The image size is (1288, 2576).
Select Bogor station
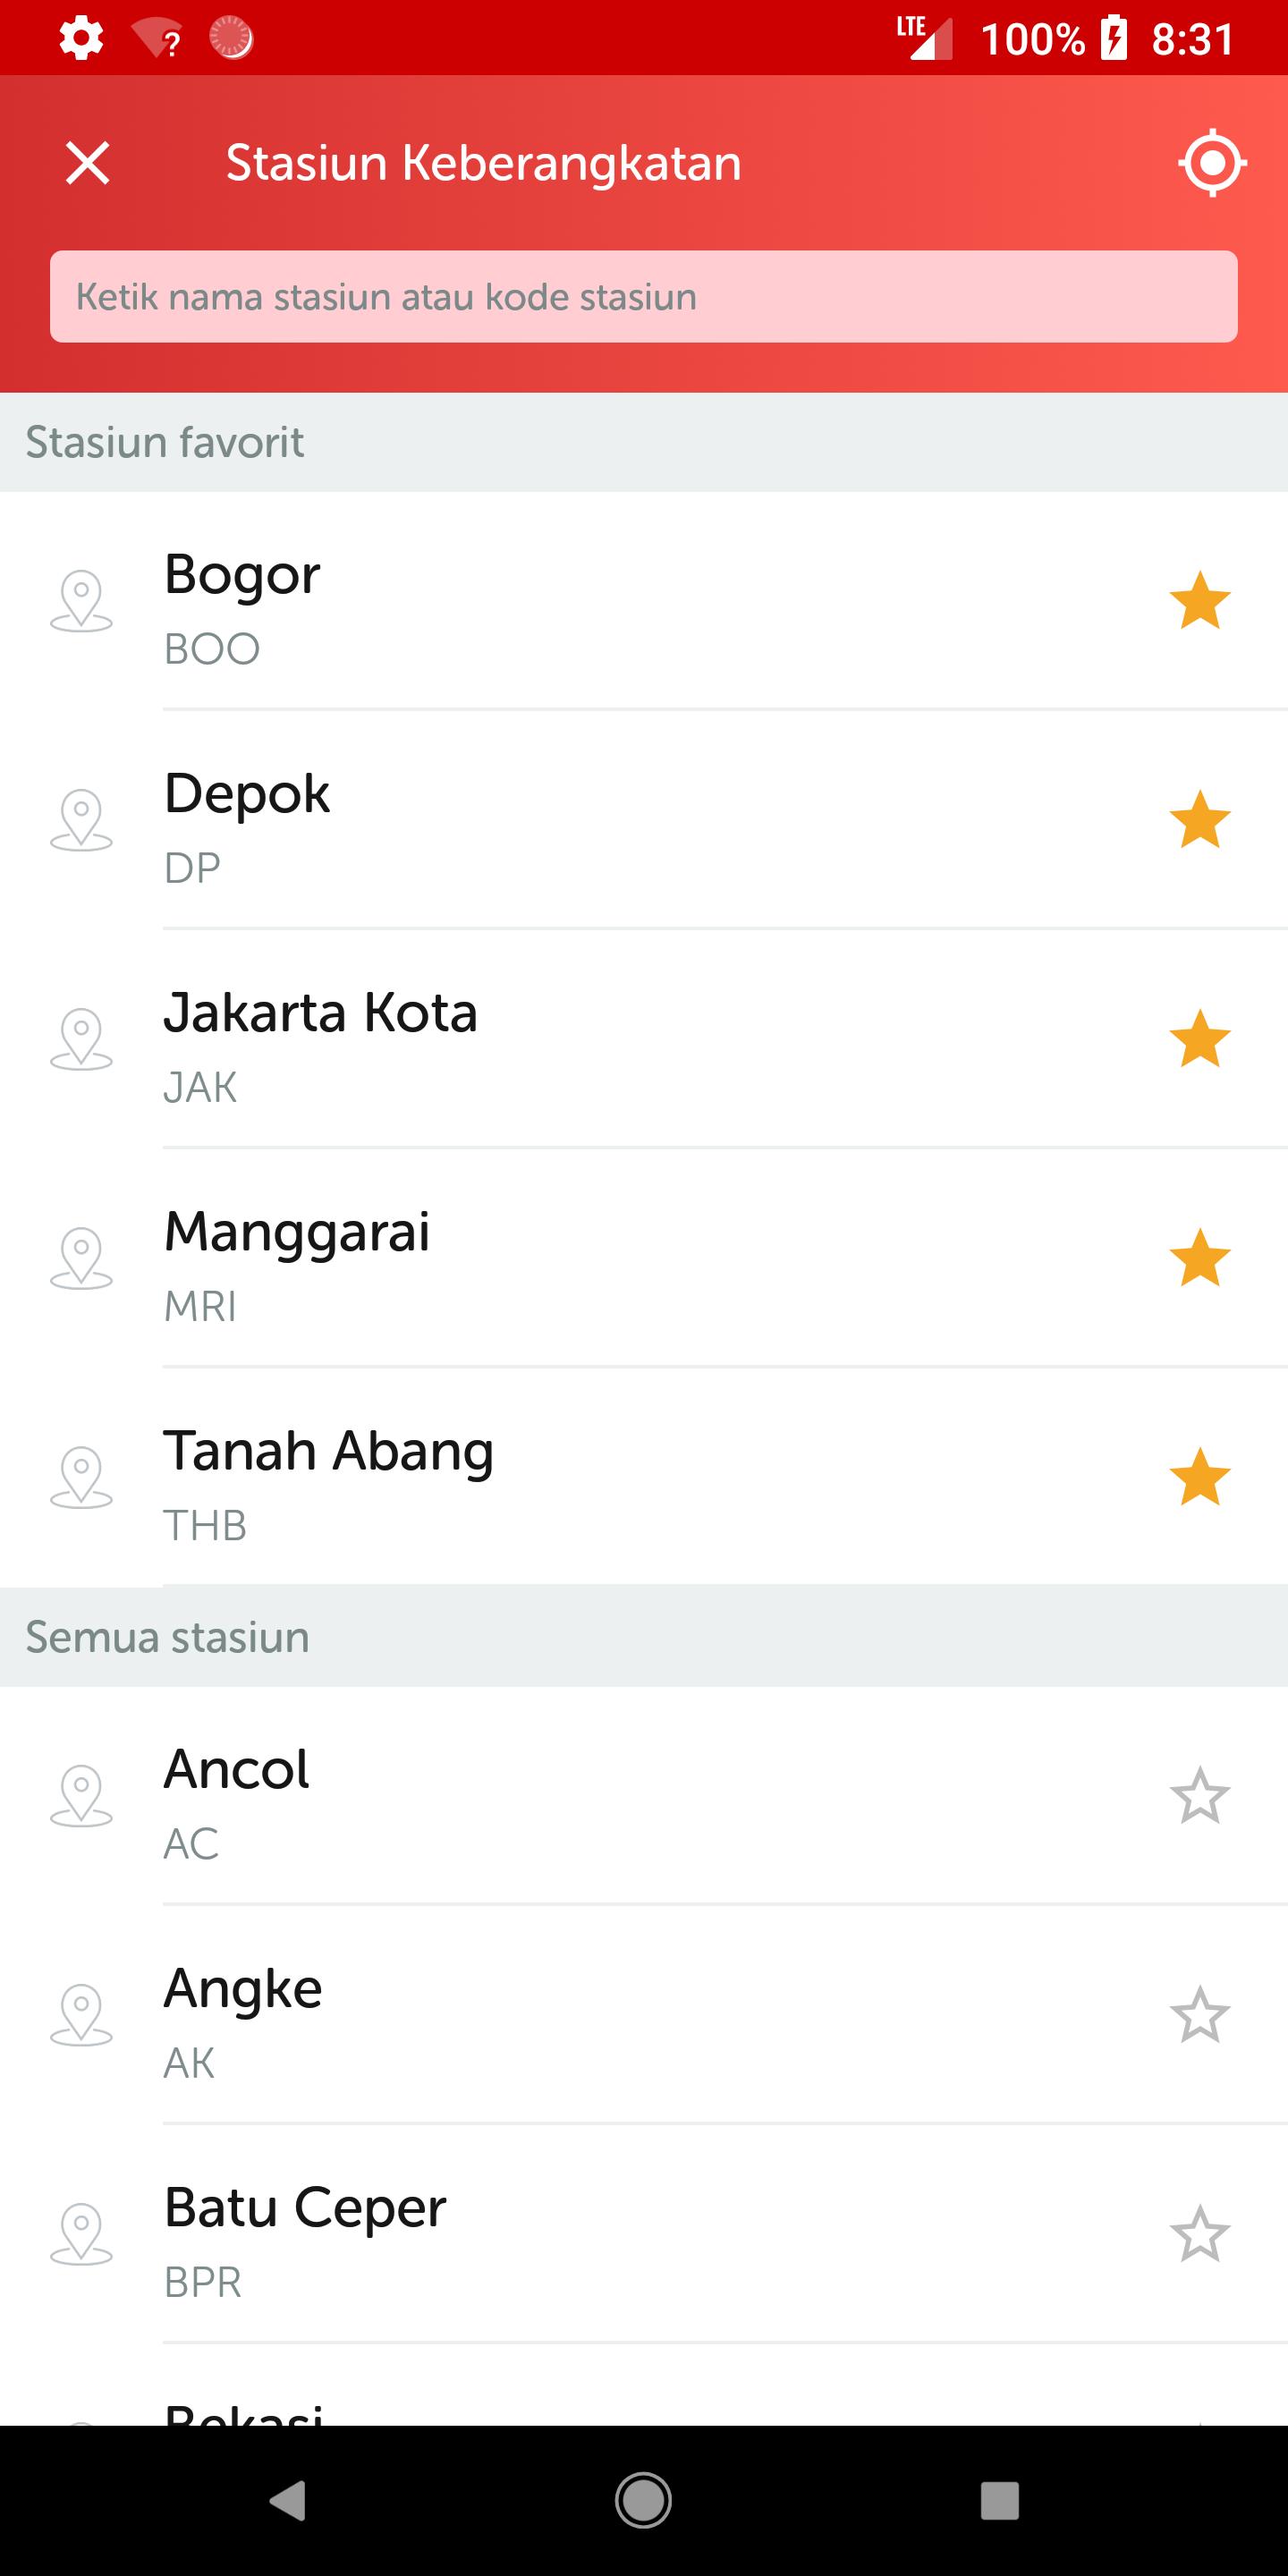coord(600,601)
